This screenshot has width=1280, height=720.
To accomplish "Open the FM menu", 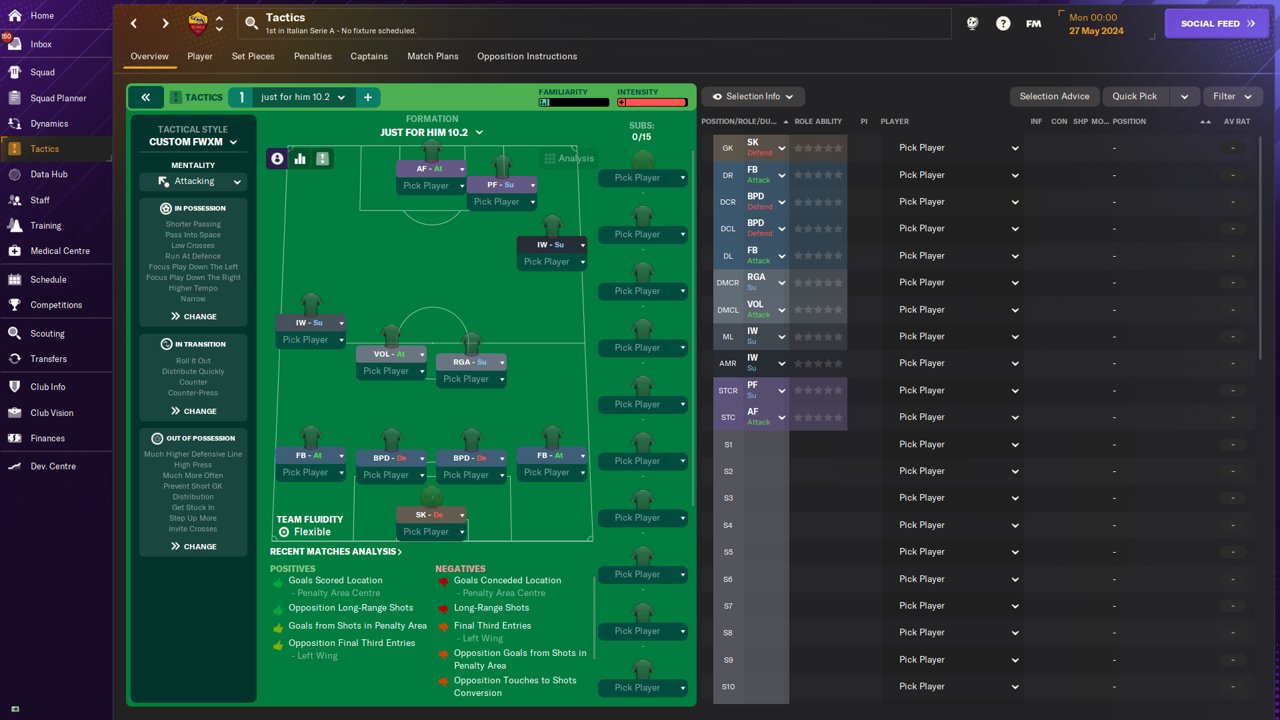I will point(1034,23).
